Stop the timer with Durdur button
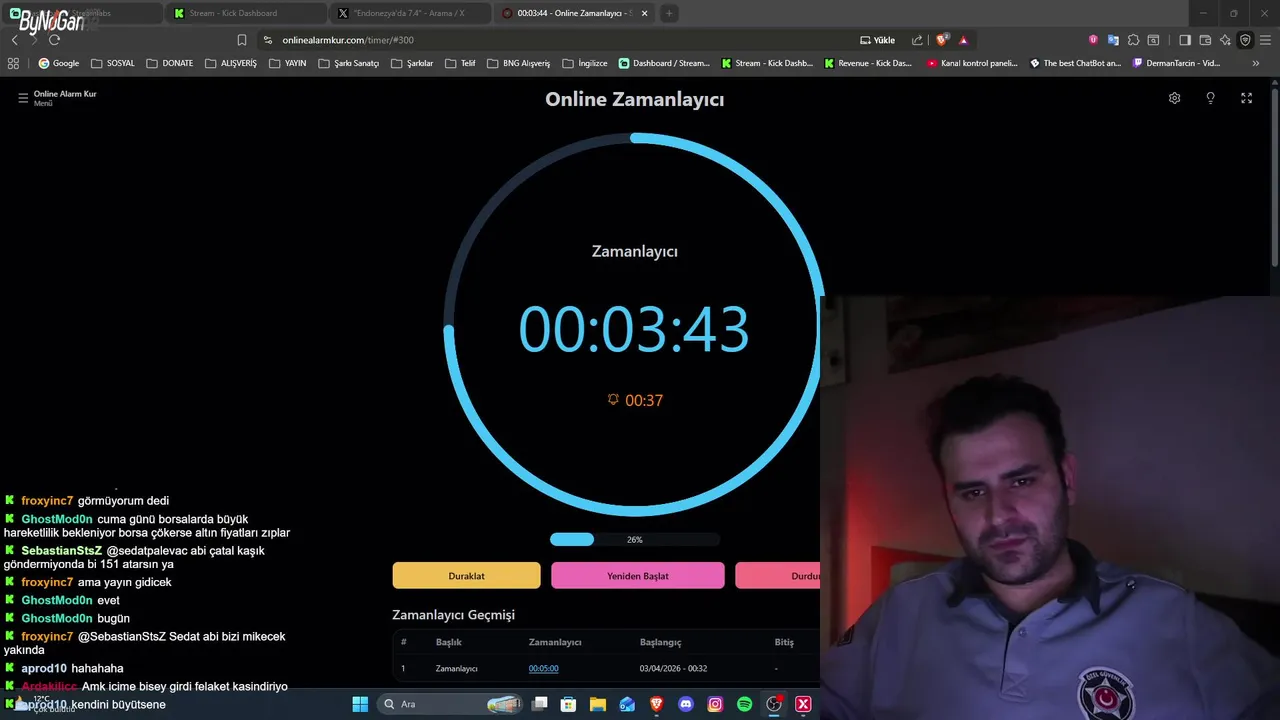 pyautogui.click(x=778, y=576)
